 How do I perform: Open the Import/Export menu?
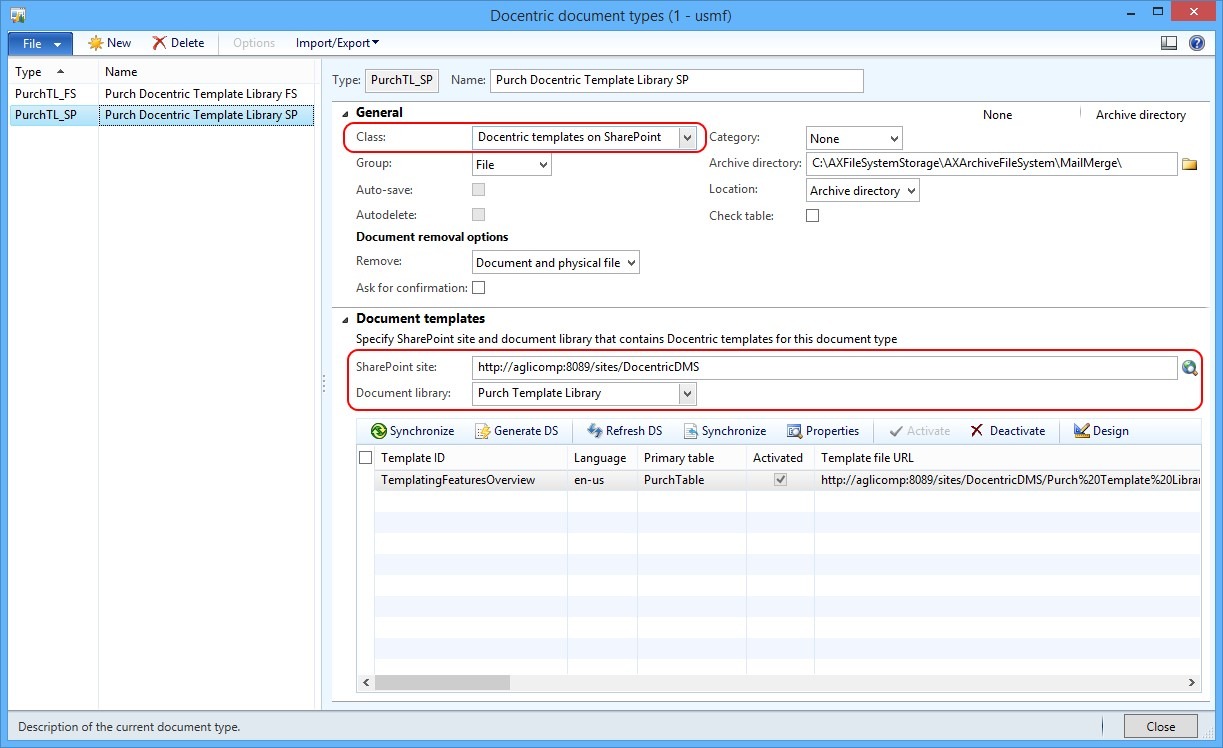tap(337, 43)
